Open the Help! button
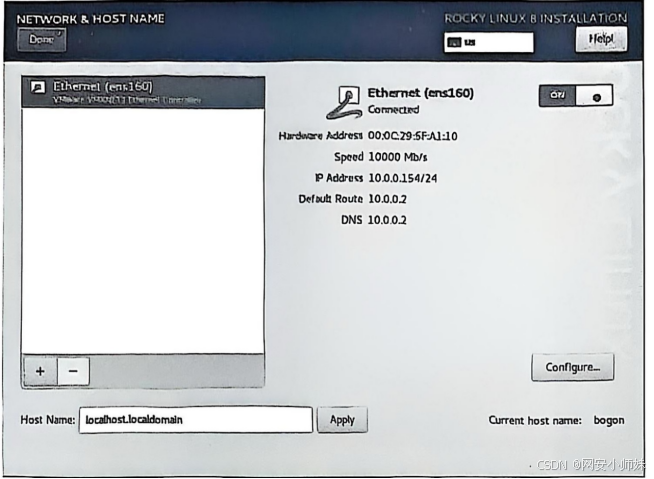 coord(601,39)
